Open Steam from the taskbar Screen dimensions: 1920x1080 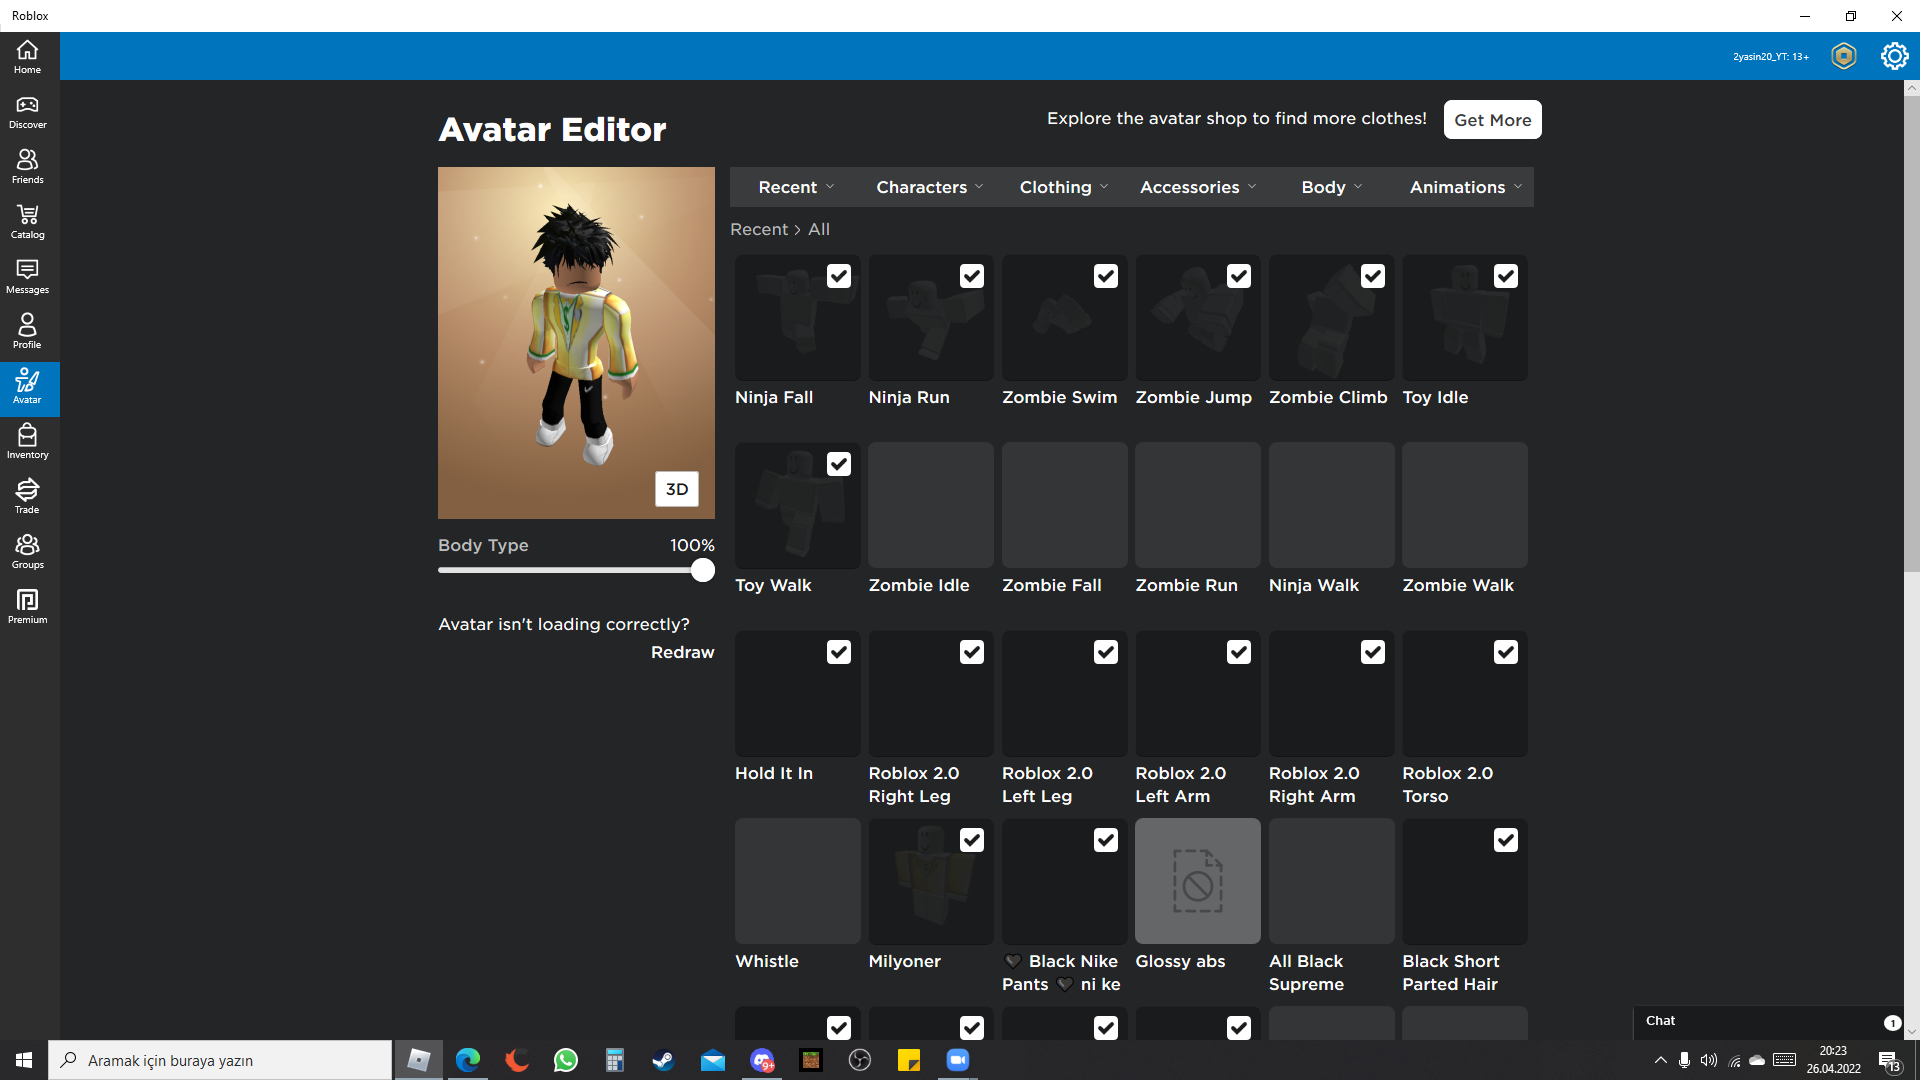click(x=663, y=1060)
